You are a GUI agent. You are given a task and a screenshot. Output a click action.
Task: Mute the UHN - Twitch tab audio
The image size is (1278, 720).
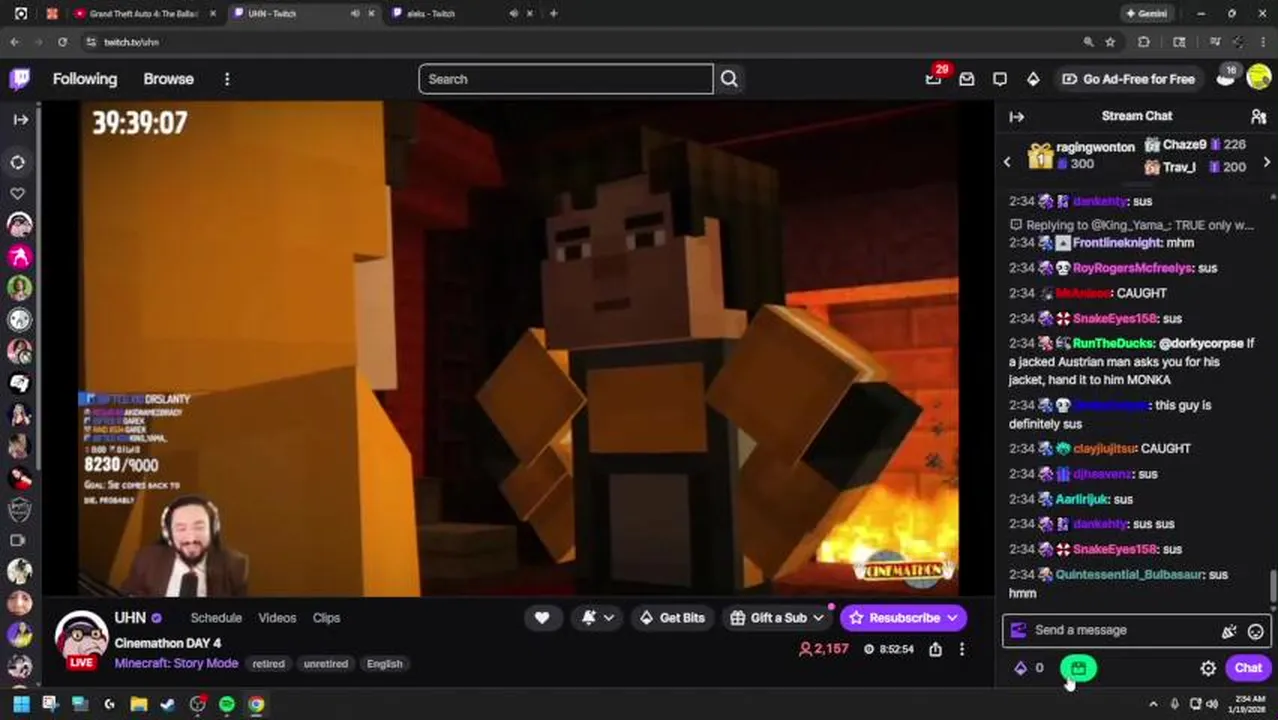tap(355, 14)
